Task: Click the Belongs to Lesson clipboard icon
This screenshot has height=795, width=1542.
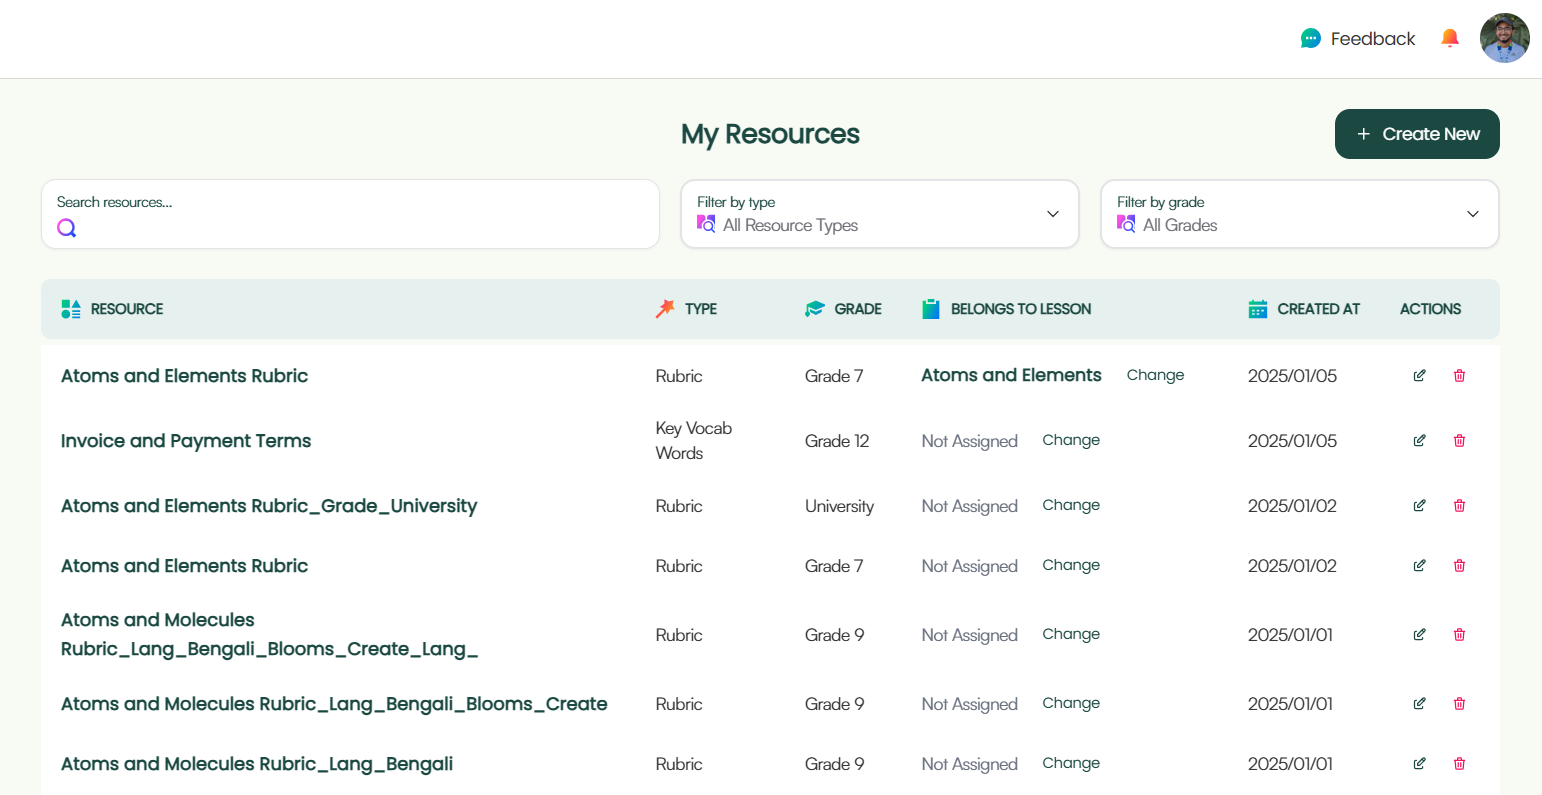Action: 931,309
